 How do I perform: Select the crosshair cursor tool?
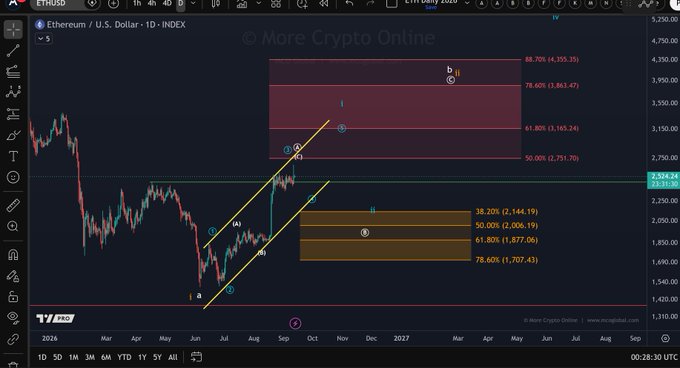click(x=13, y=29)
